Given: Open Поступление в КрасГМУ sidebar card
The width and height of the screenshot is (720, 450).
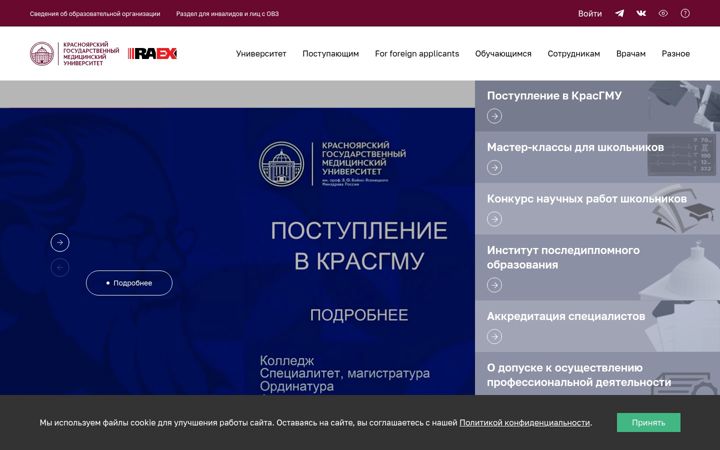Looking at the screenshot, I should coord(597,106).
